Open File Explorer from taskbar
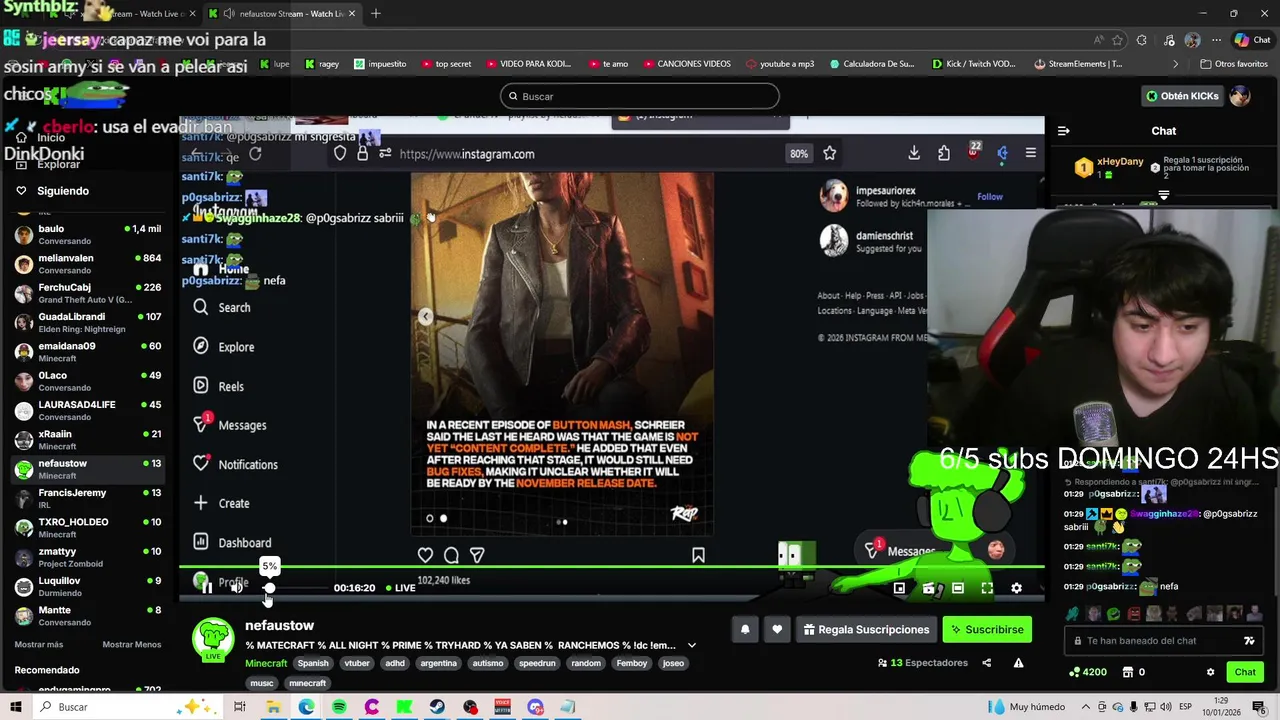This screenshot has width=1280, height=720. click(x=273, y=707)
